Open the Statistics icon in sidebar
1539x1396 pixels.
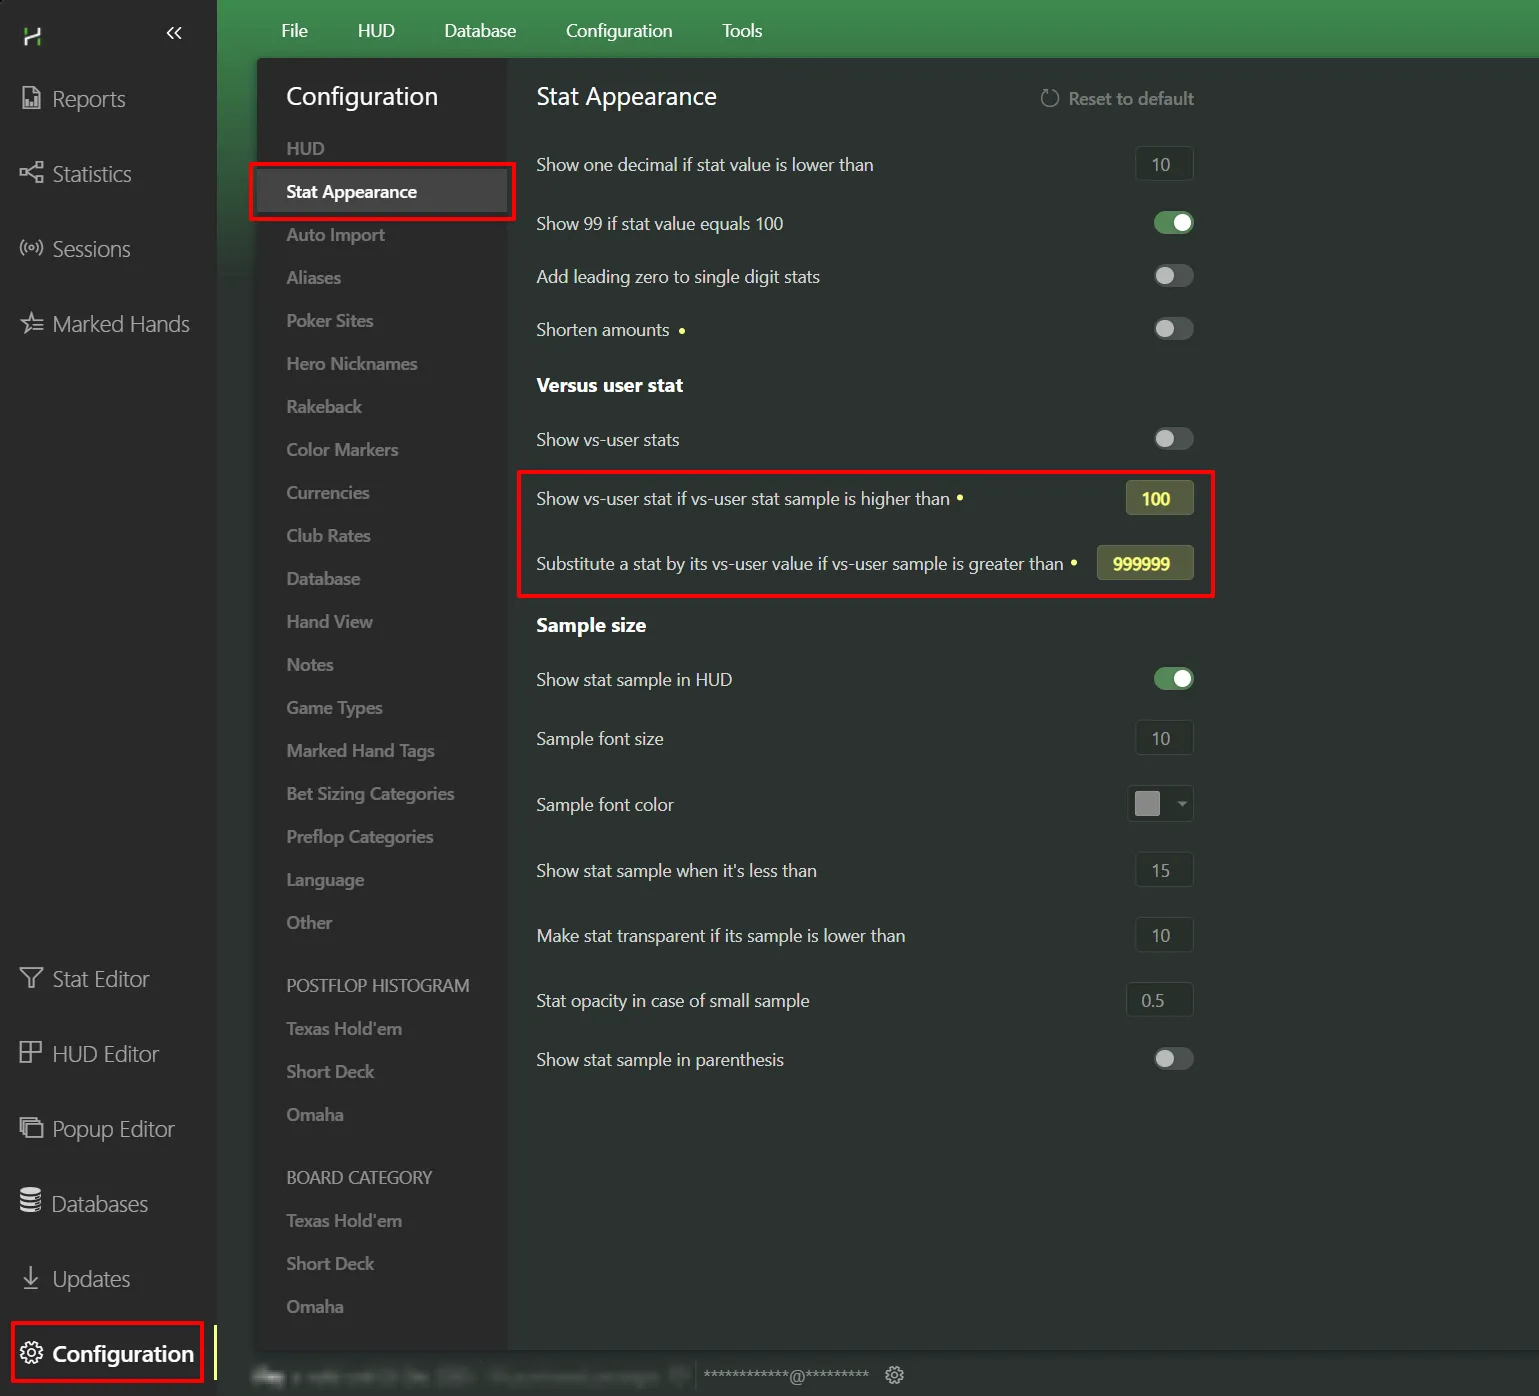coord(31,173)
